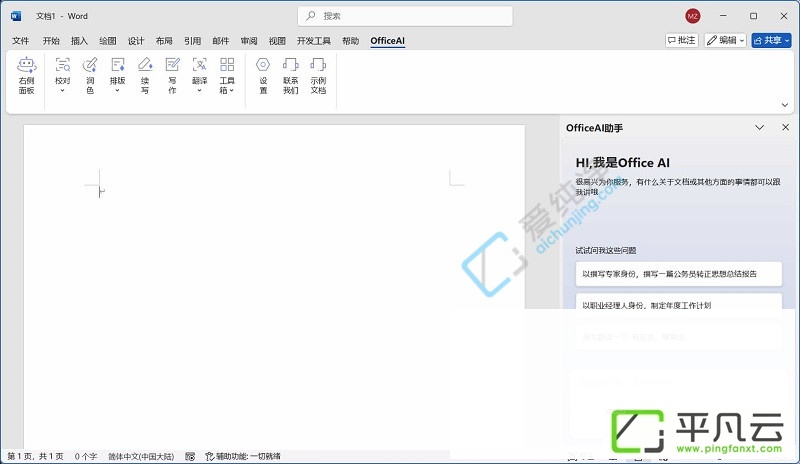This screenshot has height=464, width=800.
Task: Click the accessibility status 辅助功能: 一切就绪
Action: [243, 456]
